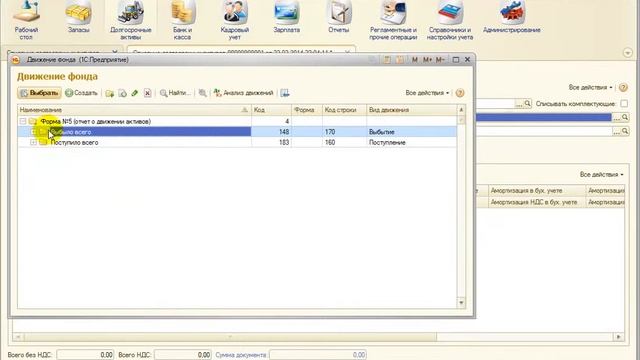Click the Всего НДС field
The height and width of the screenshot is (360, 640).
click(x=183, y=355)
